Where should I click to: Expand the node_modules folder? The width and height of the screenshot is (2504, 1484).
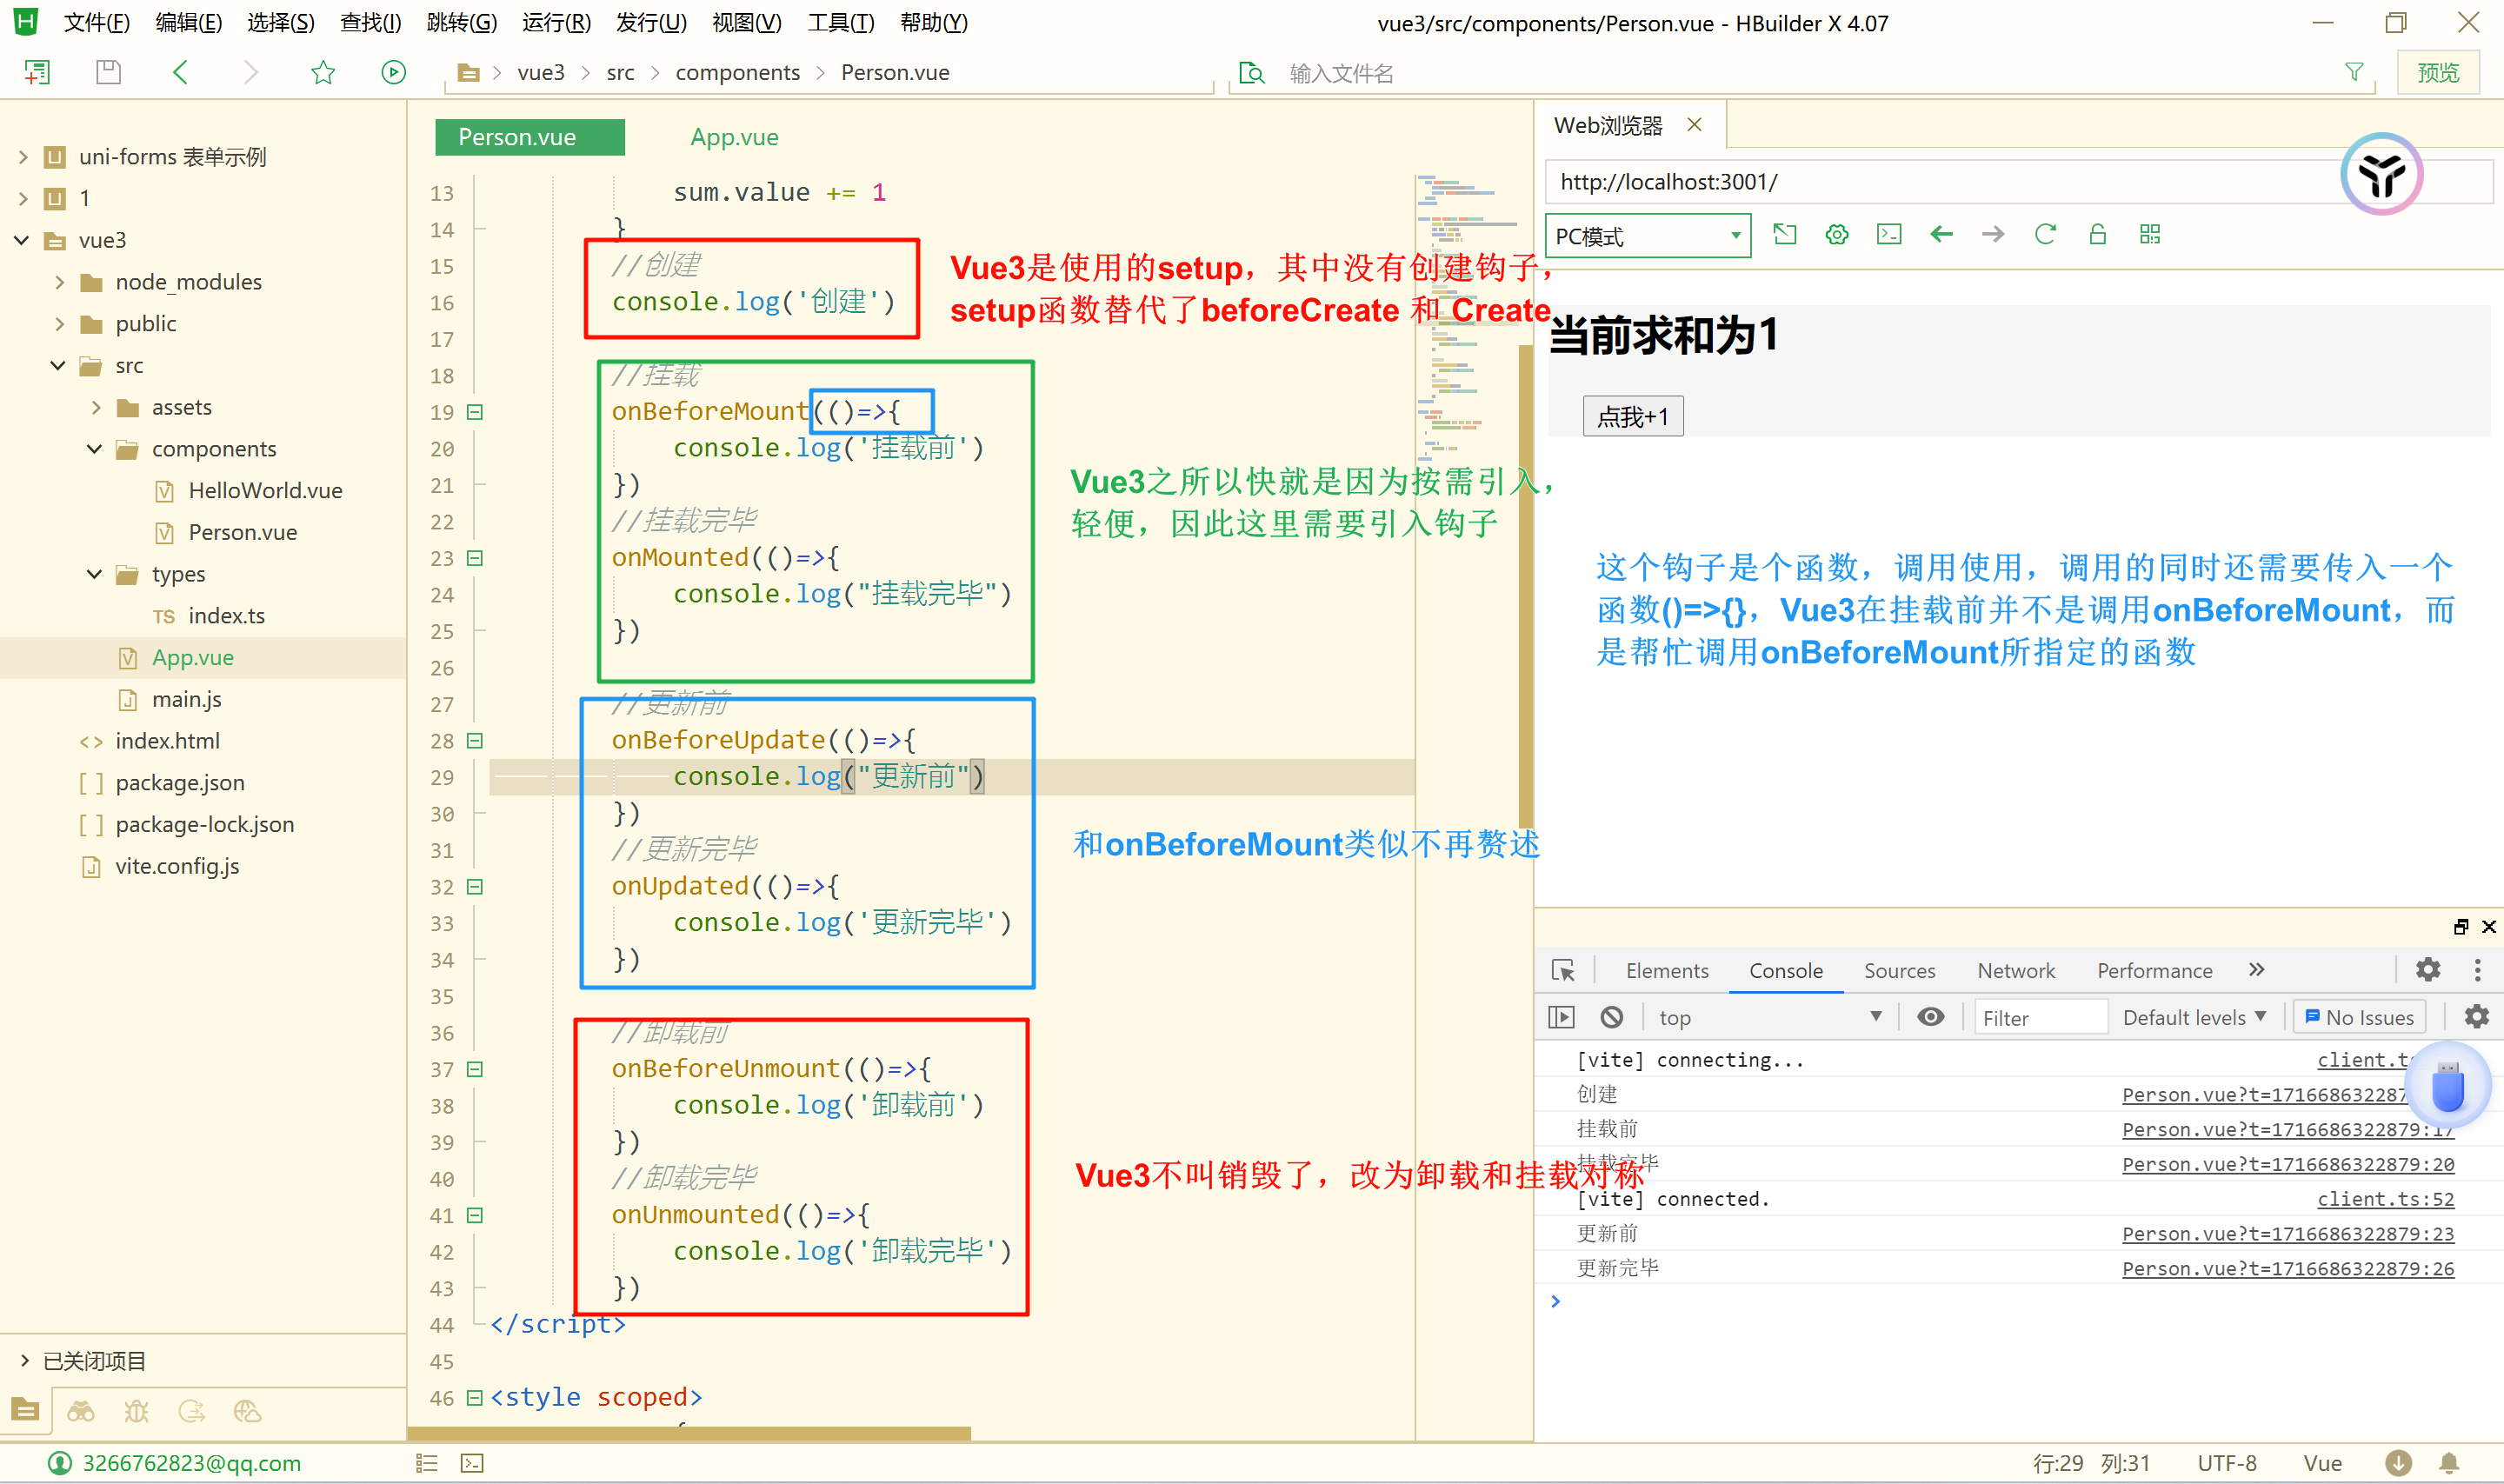pos(60,282)
